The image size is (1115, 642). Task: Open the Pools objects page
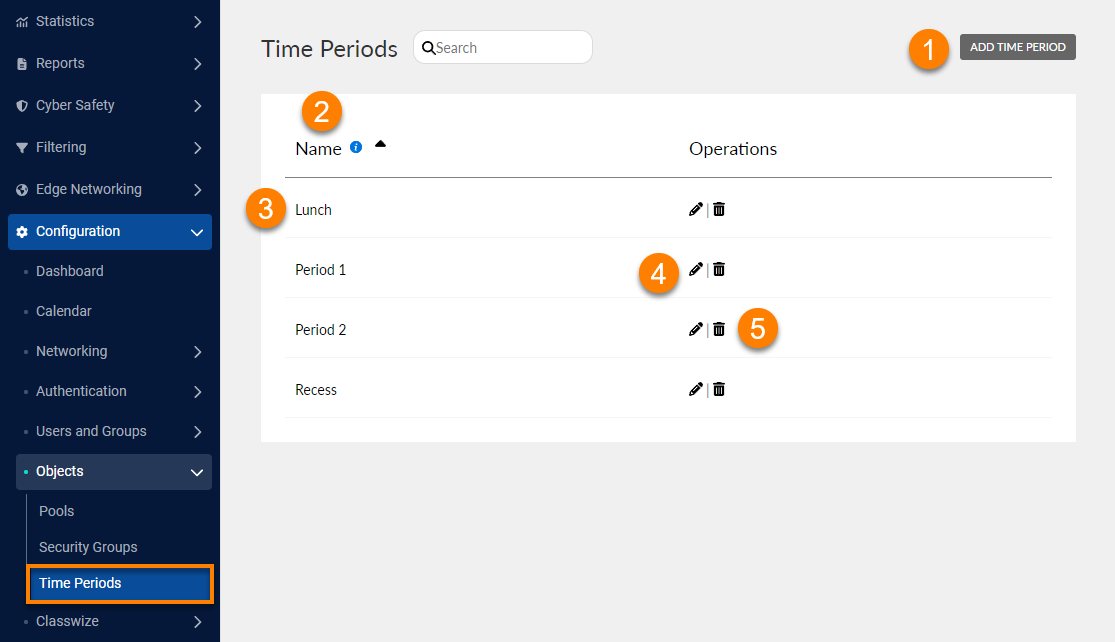pos(57,511)
